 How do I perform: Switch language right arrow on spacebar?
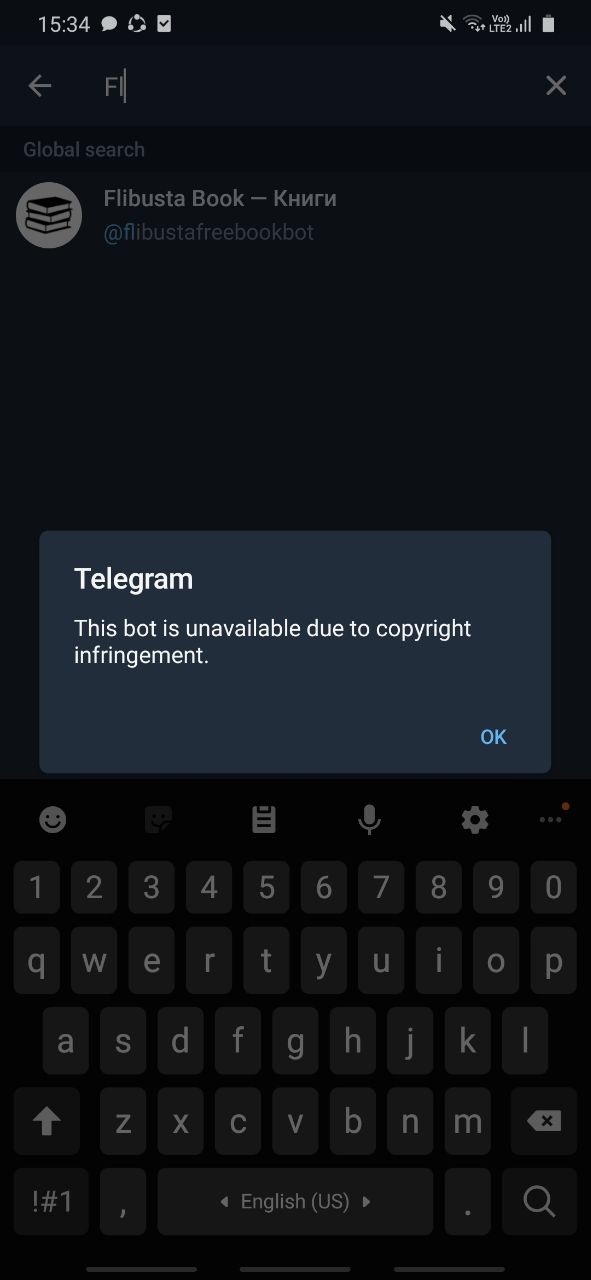tap(367, 1202)
